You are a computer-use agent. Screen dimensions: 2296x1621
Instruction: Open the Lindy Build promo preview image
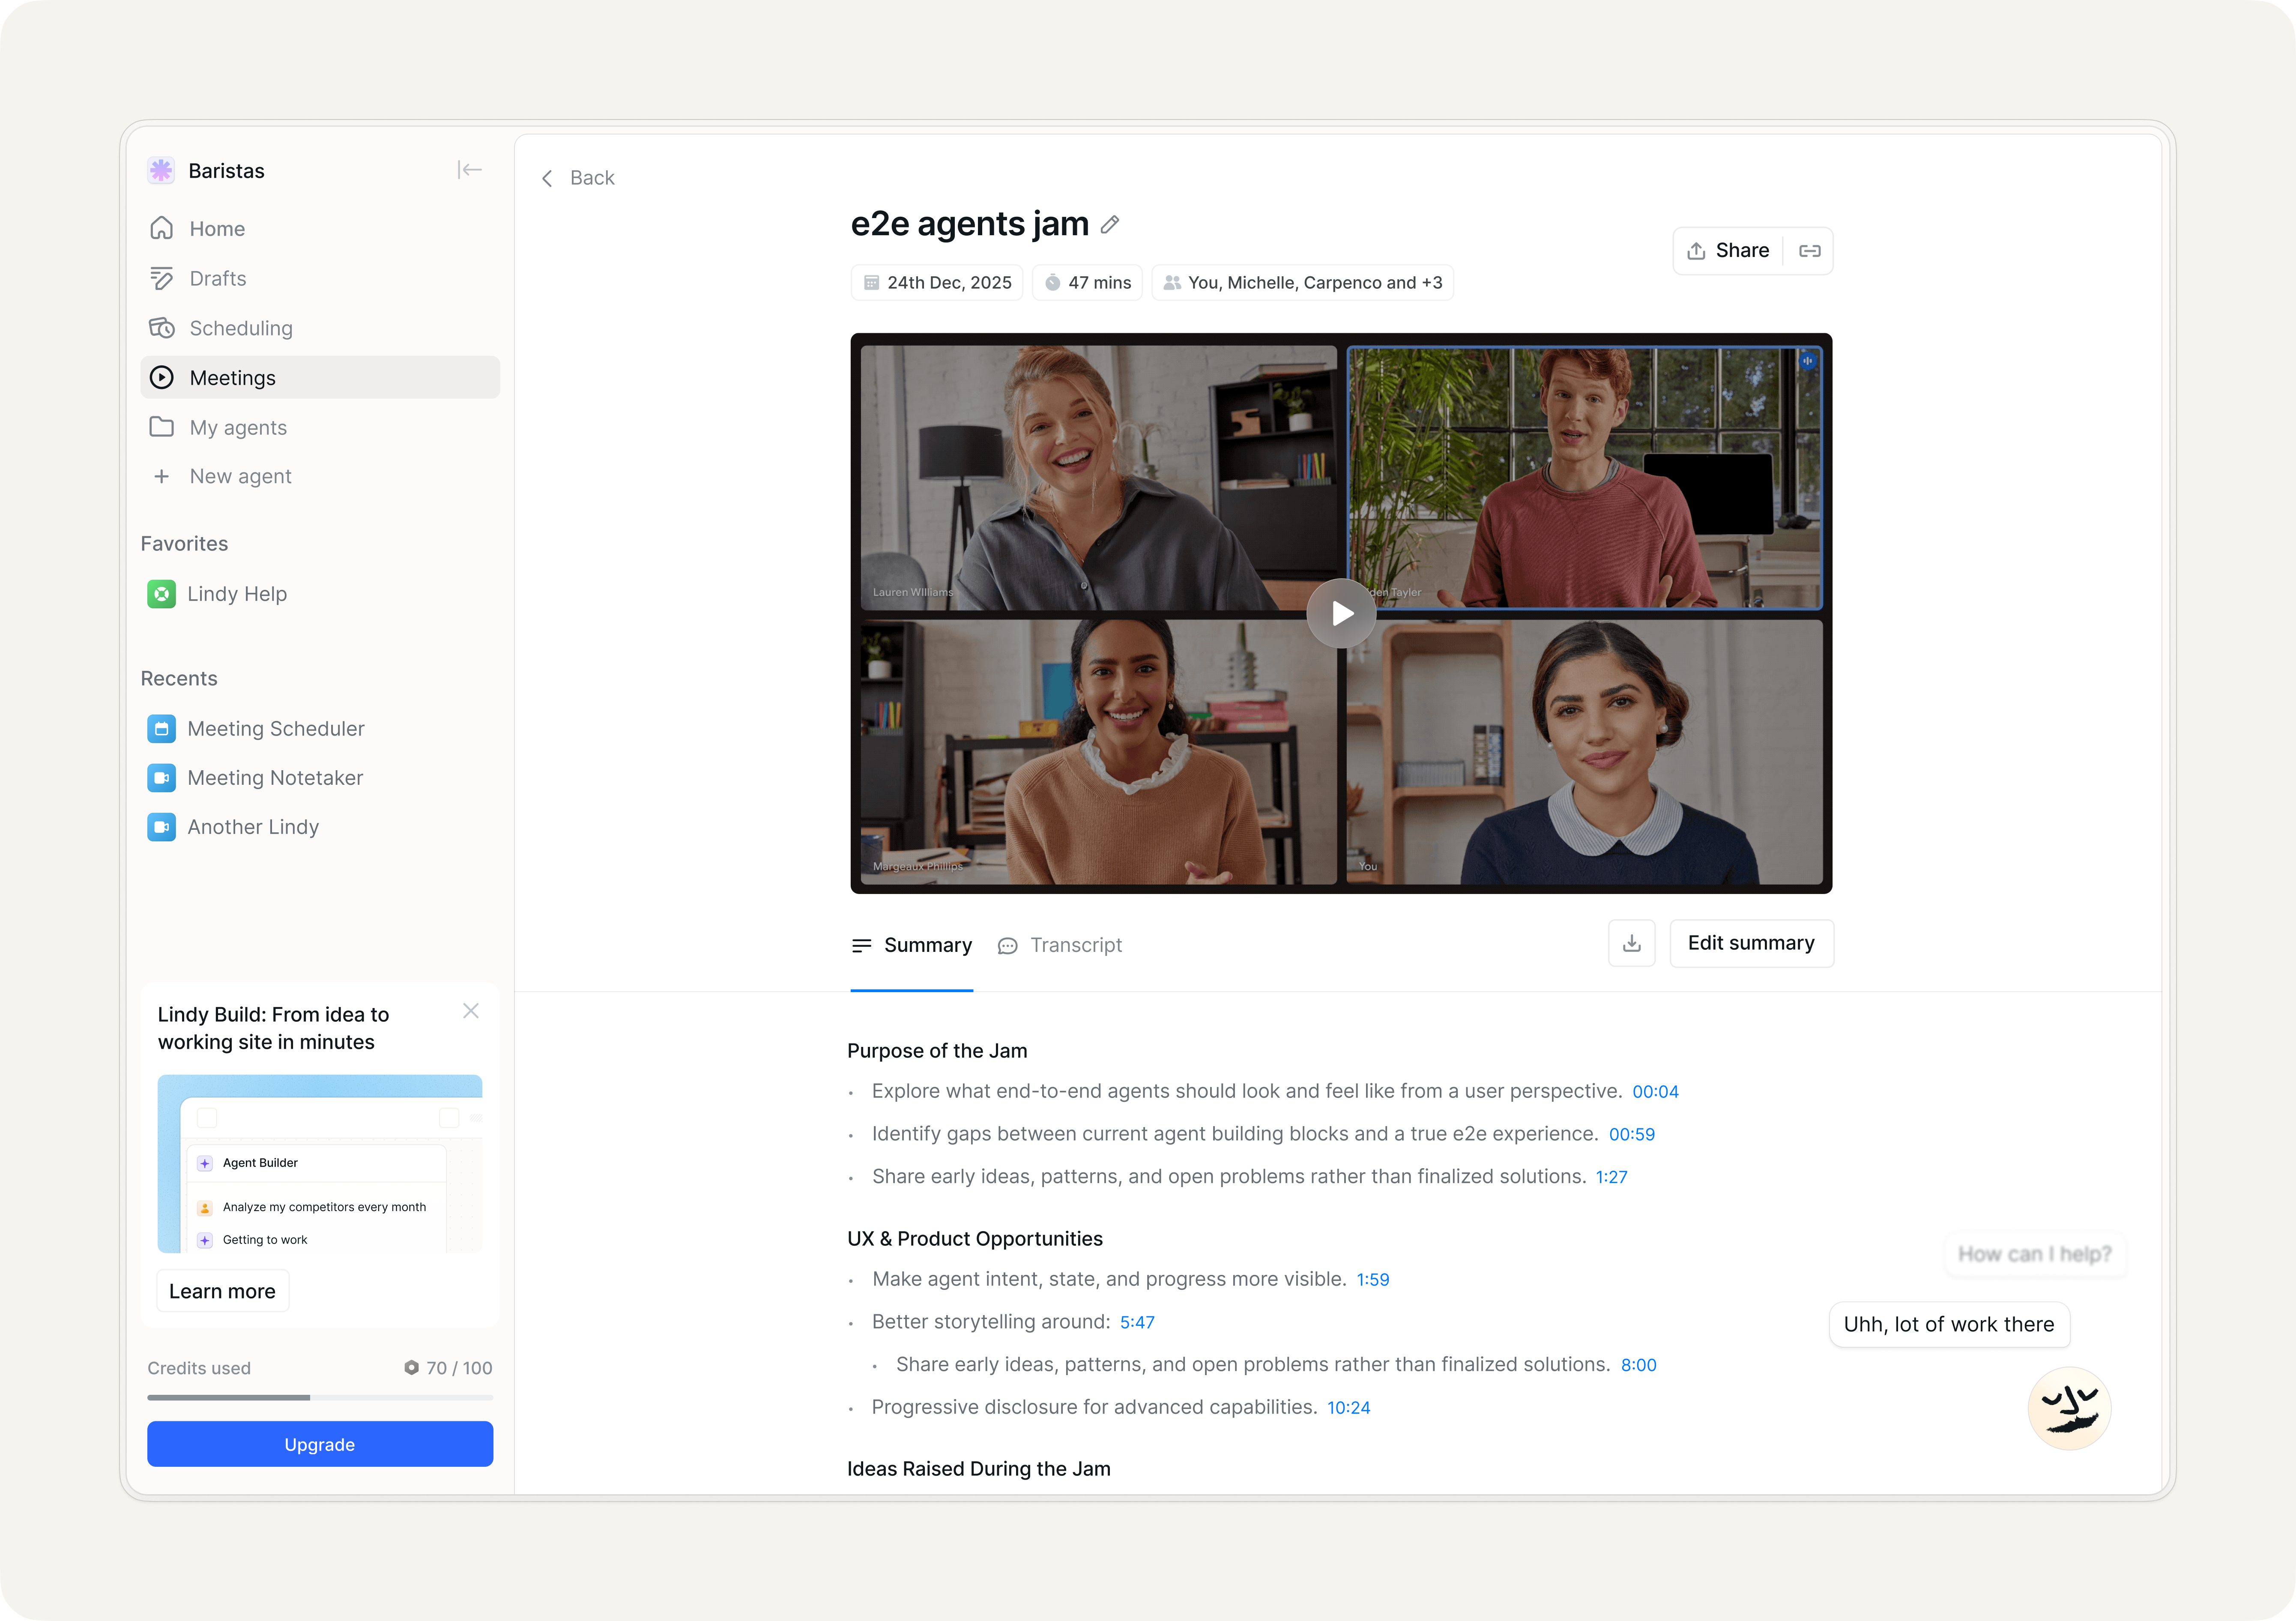pyautogui.click(x=320, y=1164)
